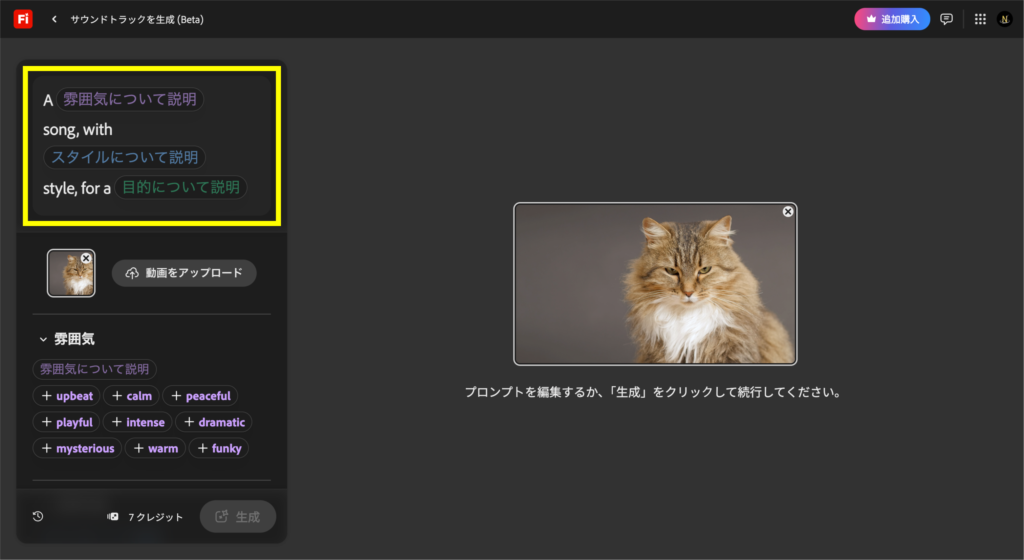Add the upbeat mood tag

(66, 396)
